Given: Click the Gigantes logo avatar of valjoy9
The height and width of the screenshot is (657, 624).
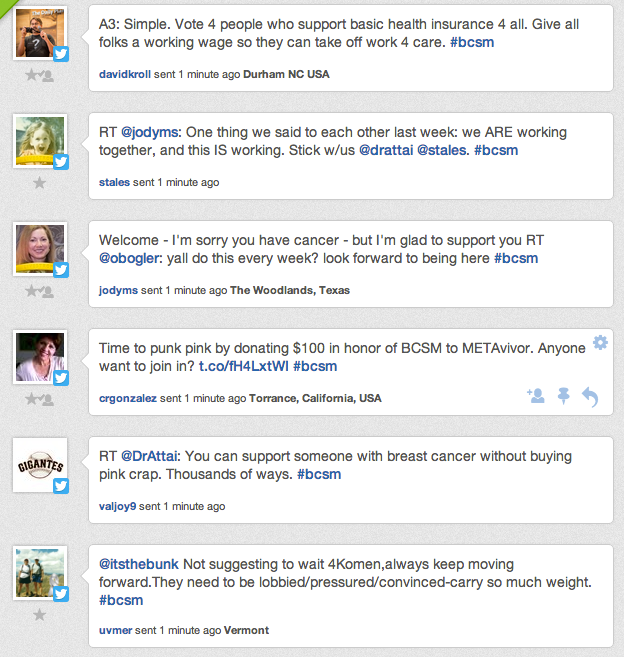Looking at the screenshot, I should (41, 465).
